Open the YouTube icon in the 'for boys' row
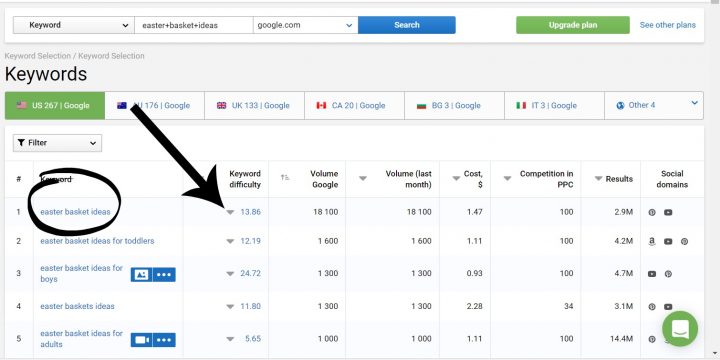720x360 pixels. [x=652, y=274]
